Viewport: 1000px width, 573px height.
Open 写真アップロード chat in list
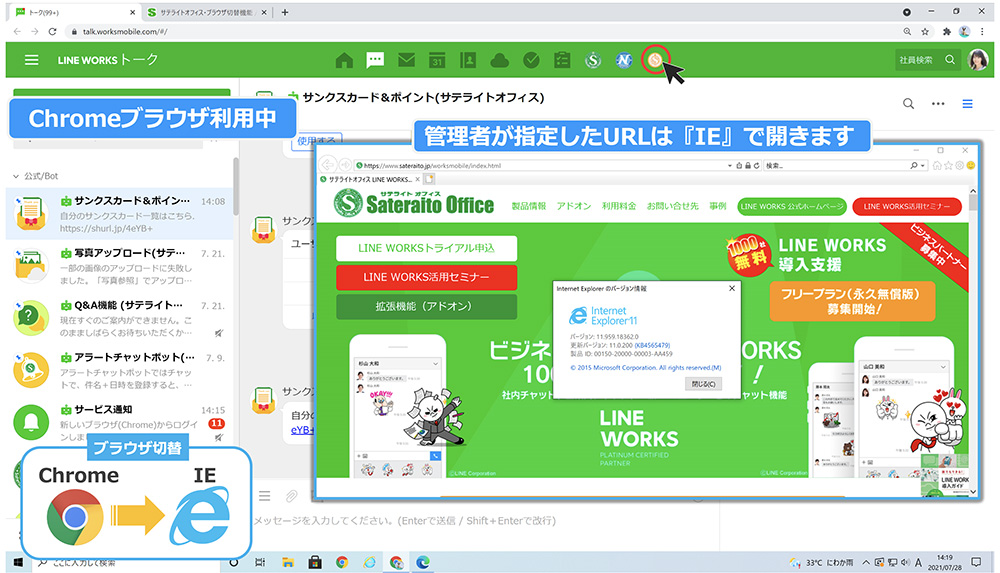[x=119, y=266]
